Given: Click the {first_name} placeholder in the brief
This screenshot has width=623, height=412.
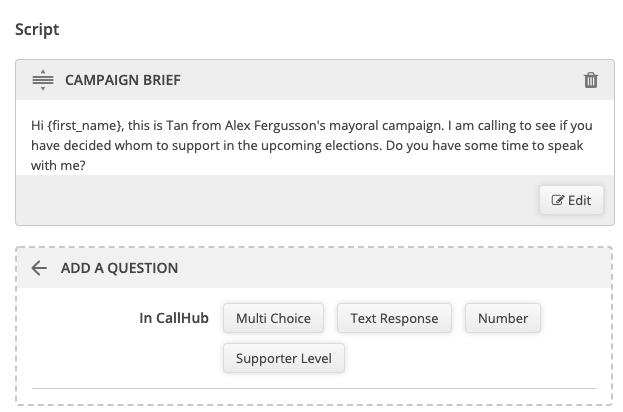Looking at the screenshot, I should pos(85,126).
